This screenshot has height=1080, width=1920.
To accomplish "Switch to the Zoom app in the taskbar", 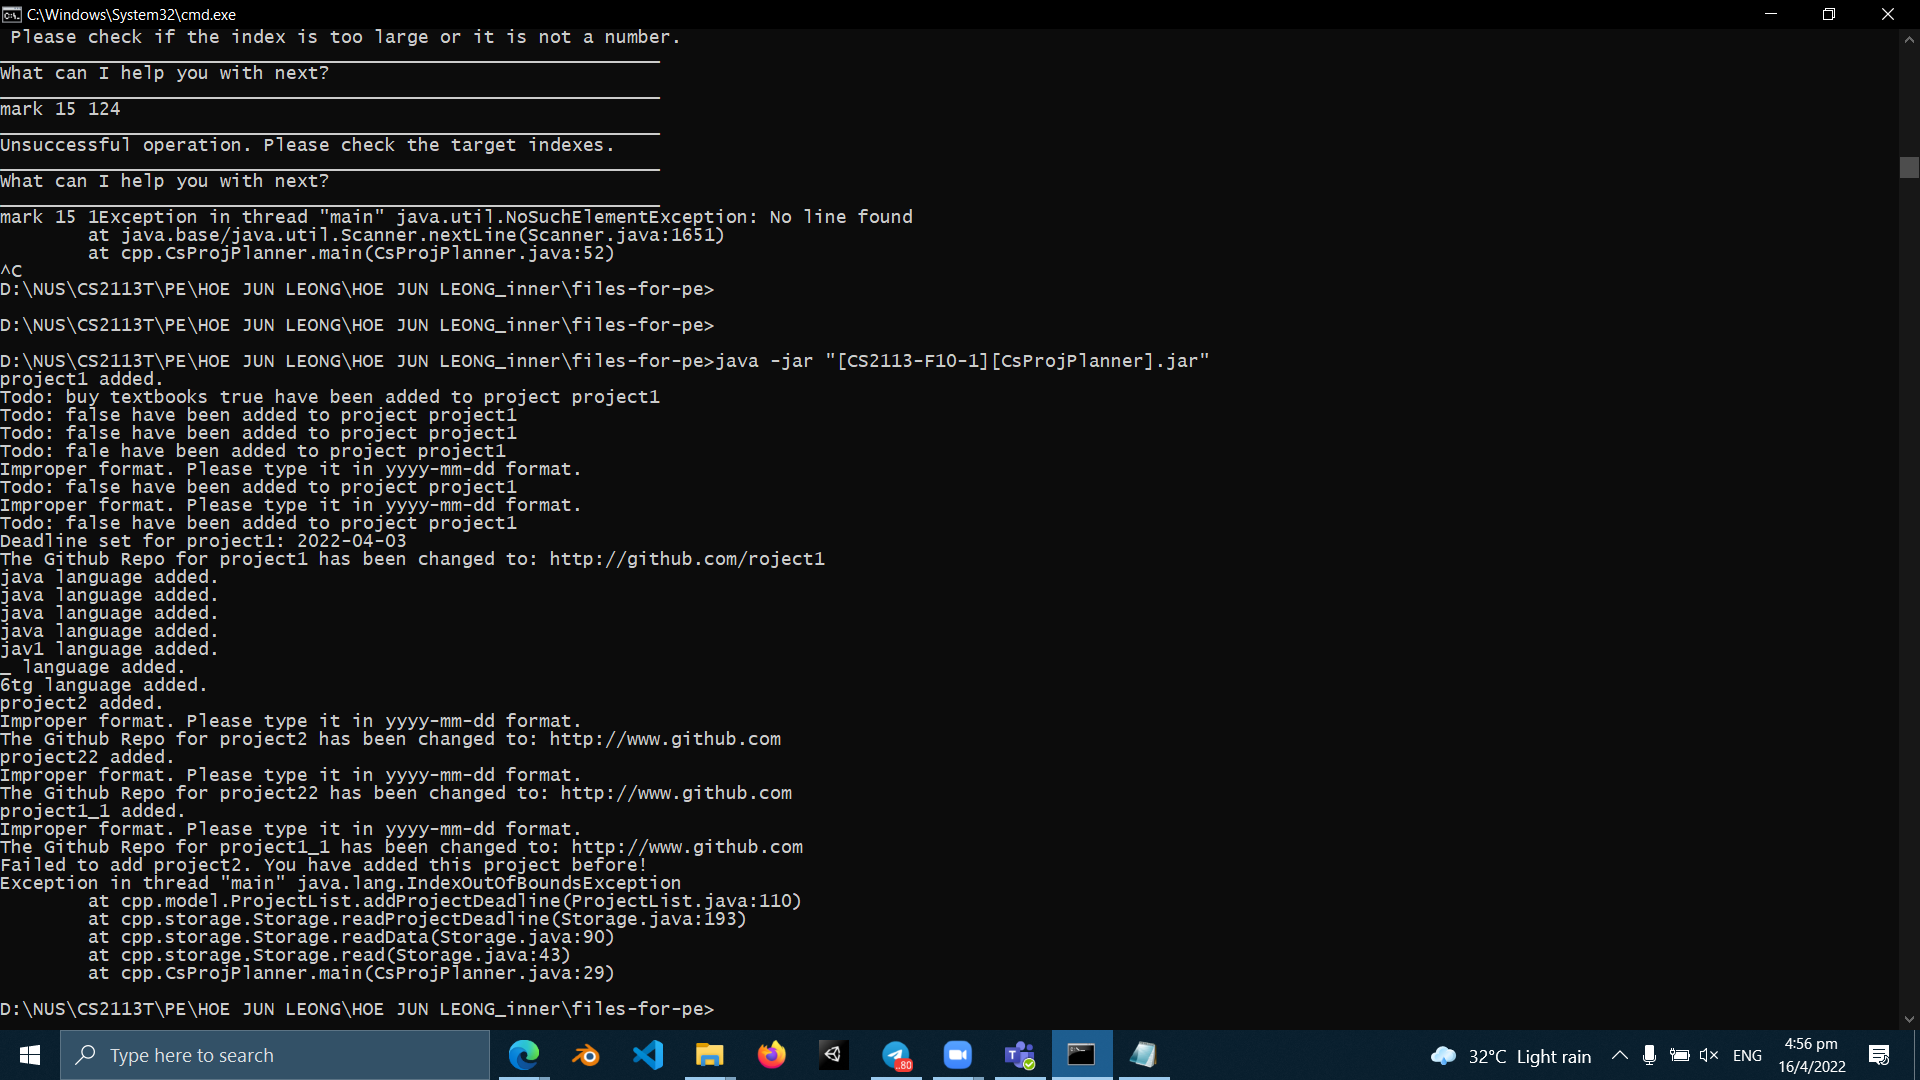I will (957, 1055).
